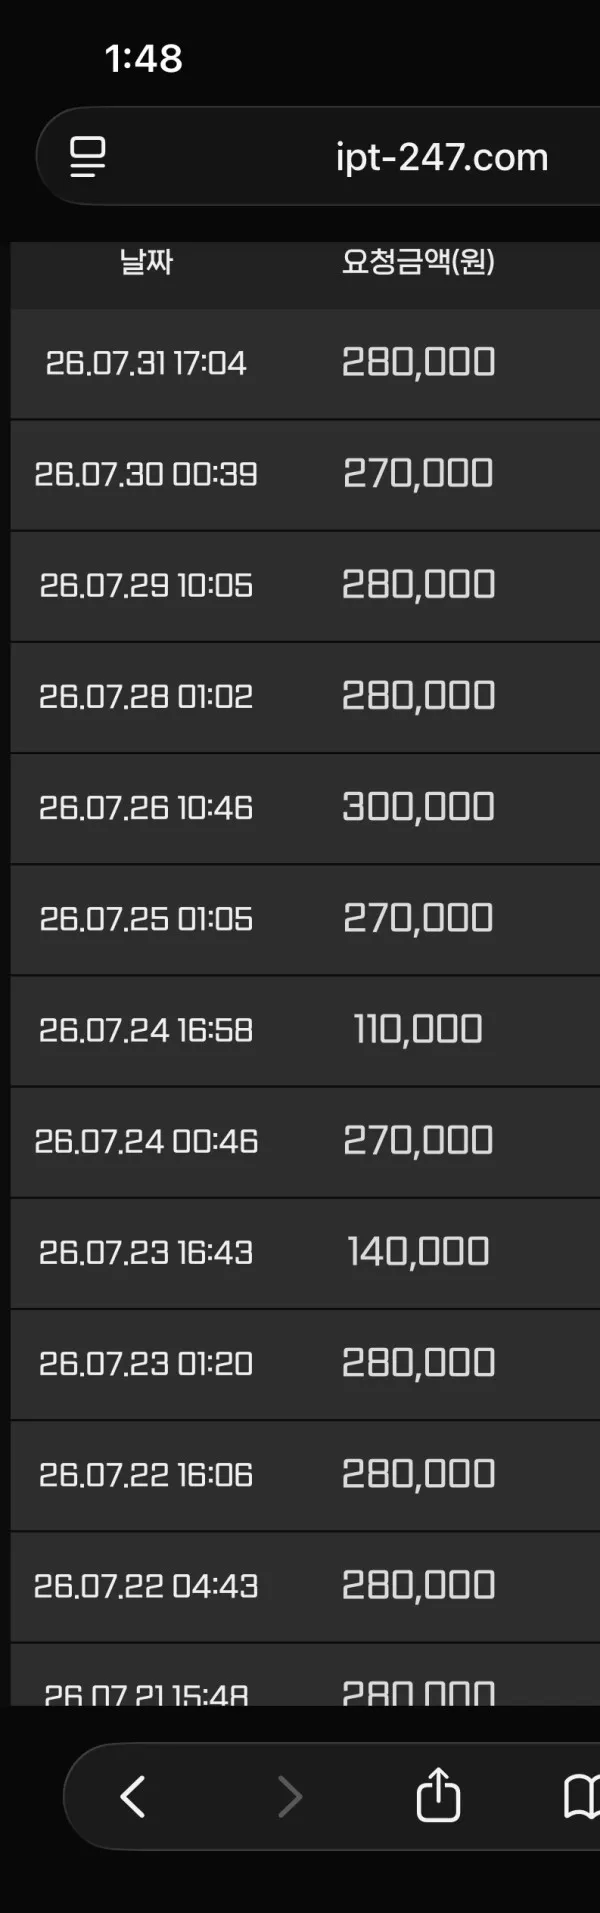Tap the 140,000 amount value
This screenshot has width=600, height=1913.
pyautogui.click(x=418, y=1252)
